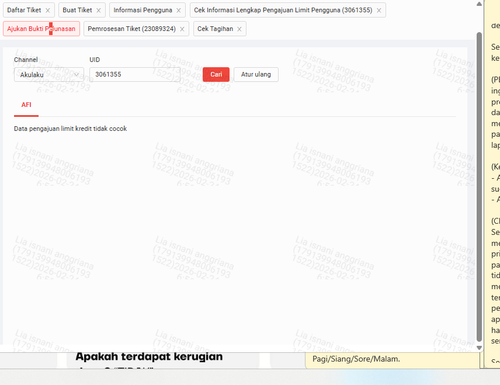Close the Informasi Pengguna tab

tap(179, 10)
